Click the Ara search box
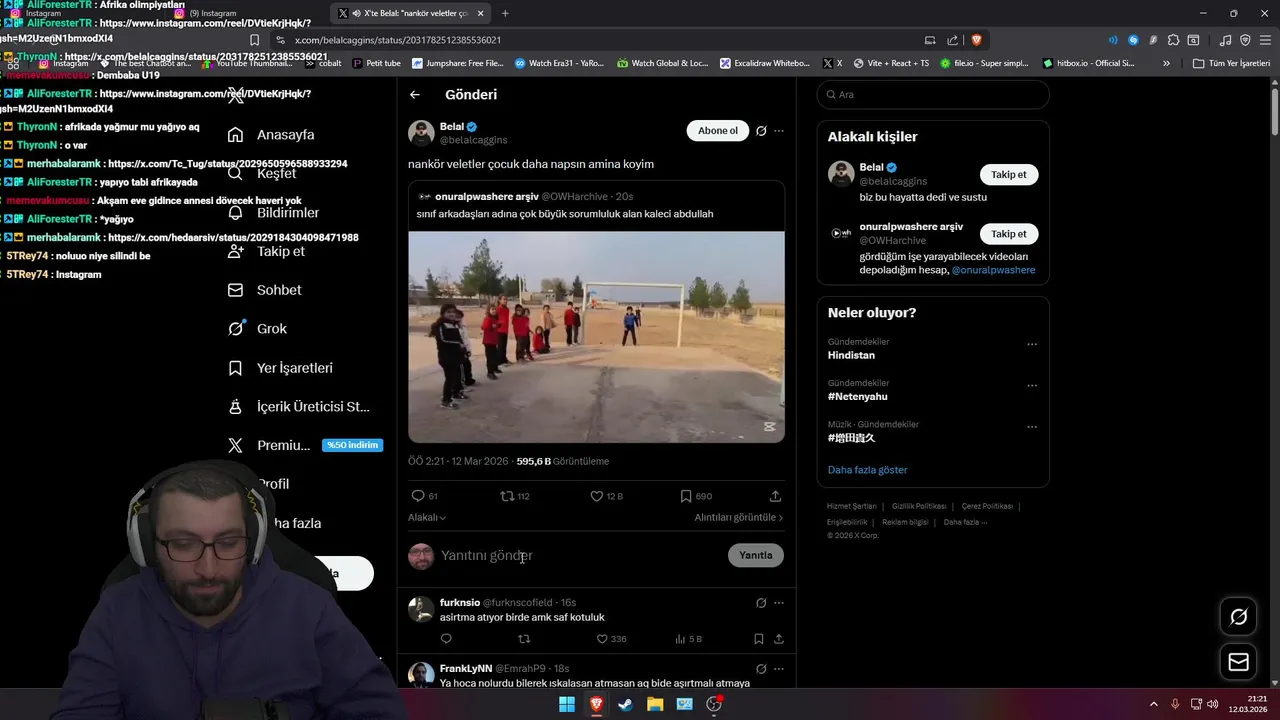 (x=933, y=94)
